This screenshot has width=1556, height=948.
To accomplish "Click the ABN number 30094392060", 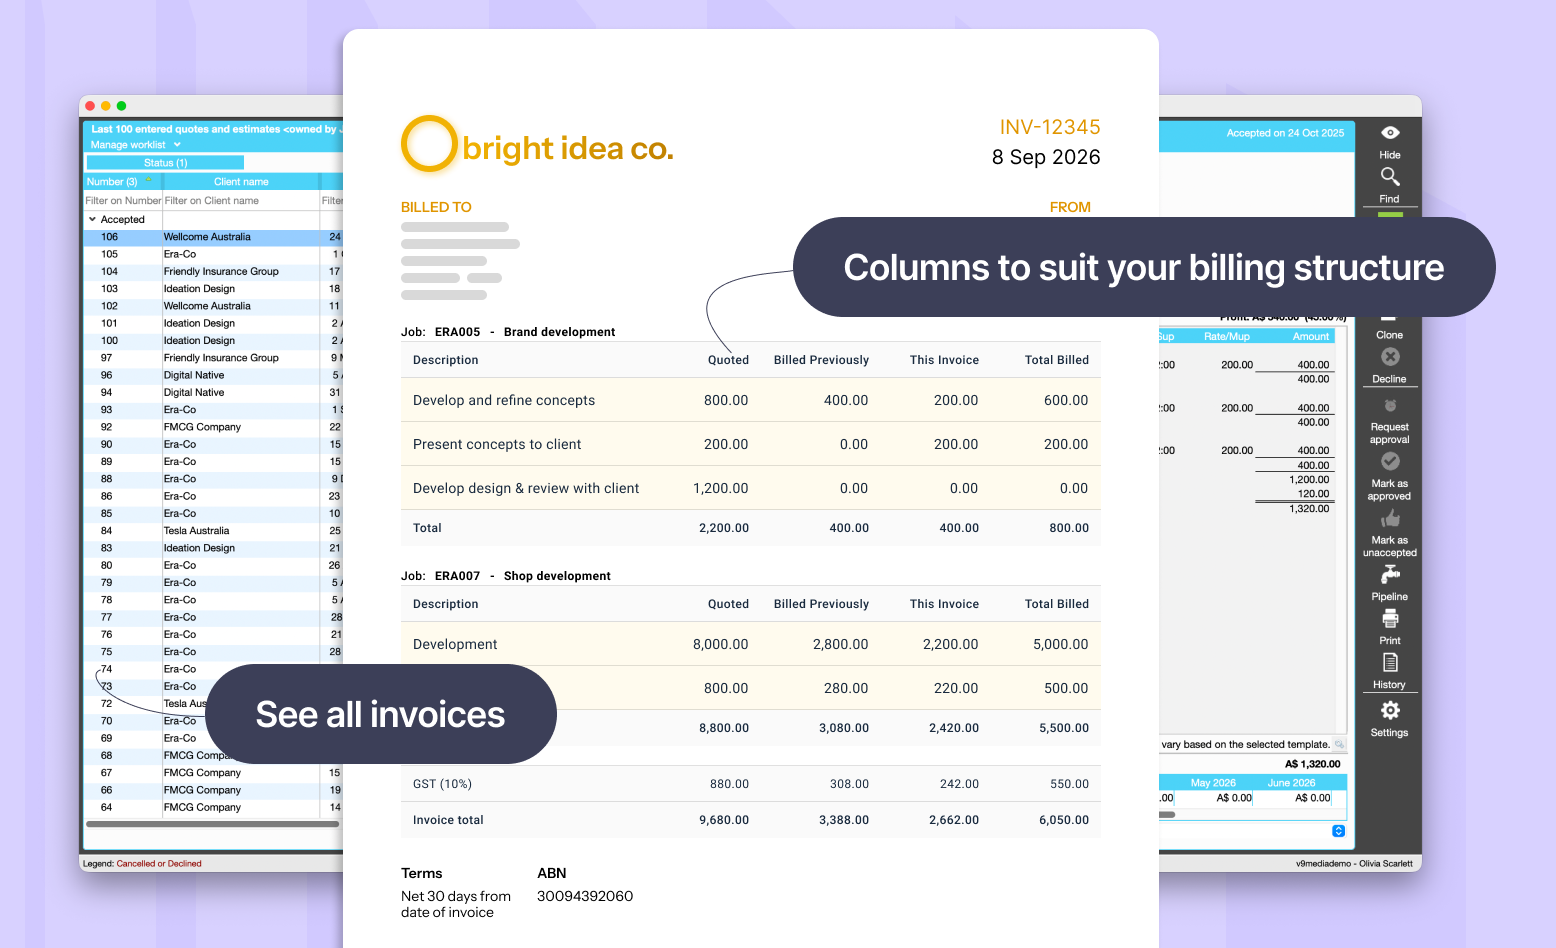I will click(585, 896).
